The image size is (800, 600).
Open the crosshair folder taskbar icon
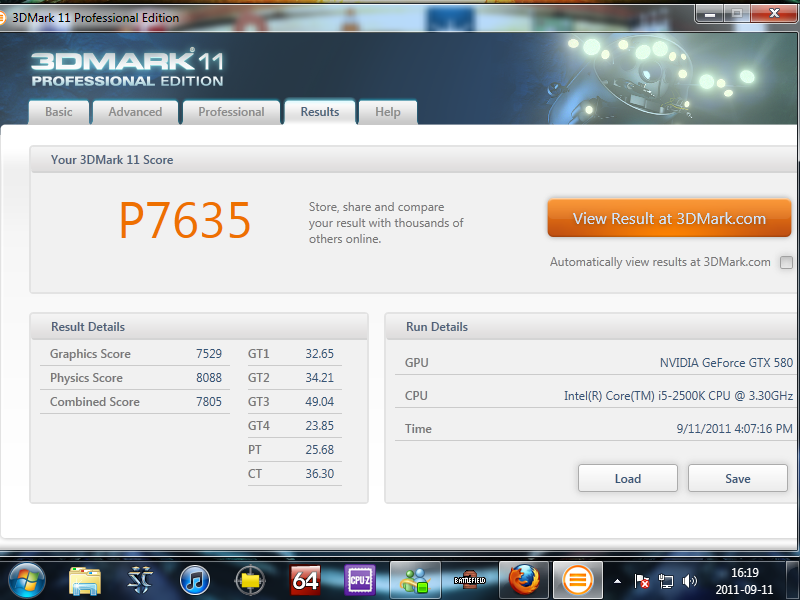250,580
